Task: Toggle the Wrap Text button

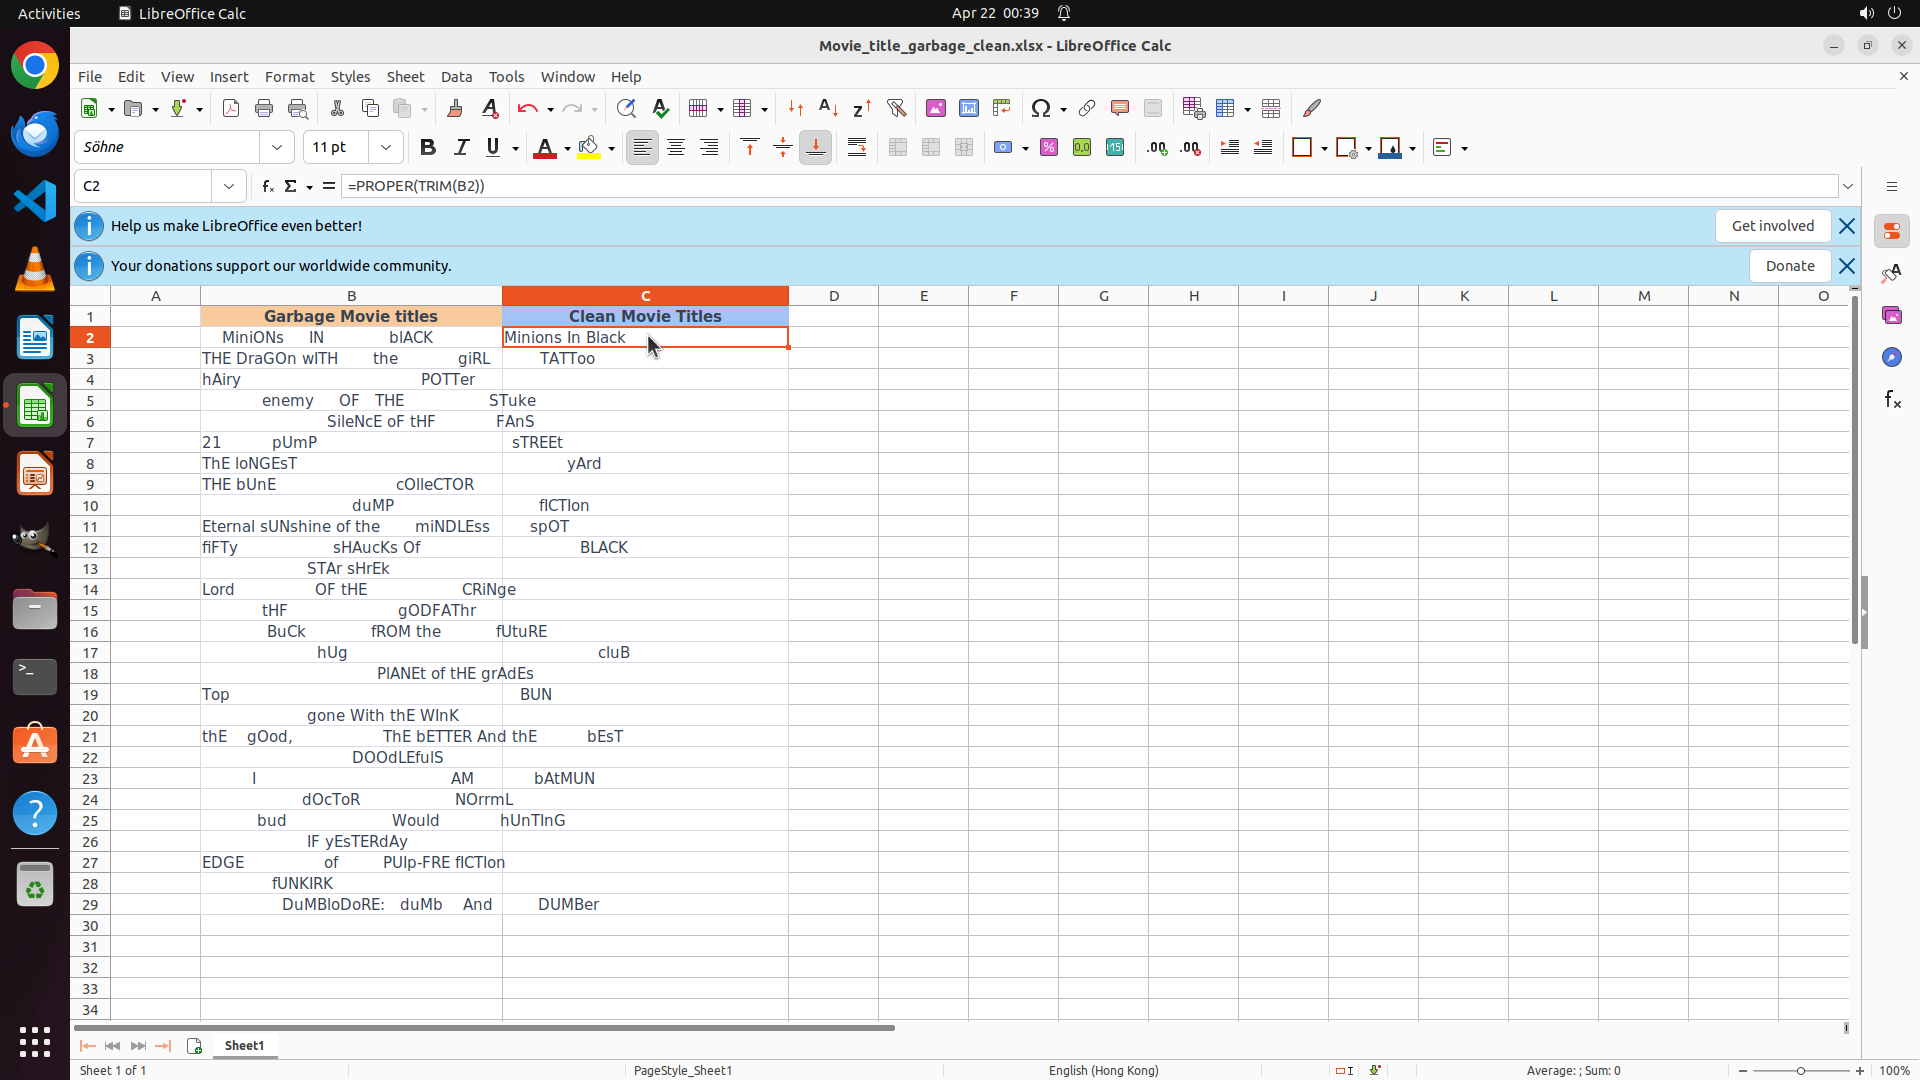Action: [x=857, y=148]
